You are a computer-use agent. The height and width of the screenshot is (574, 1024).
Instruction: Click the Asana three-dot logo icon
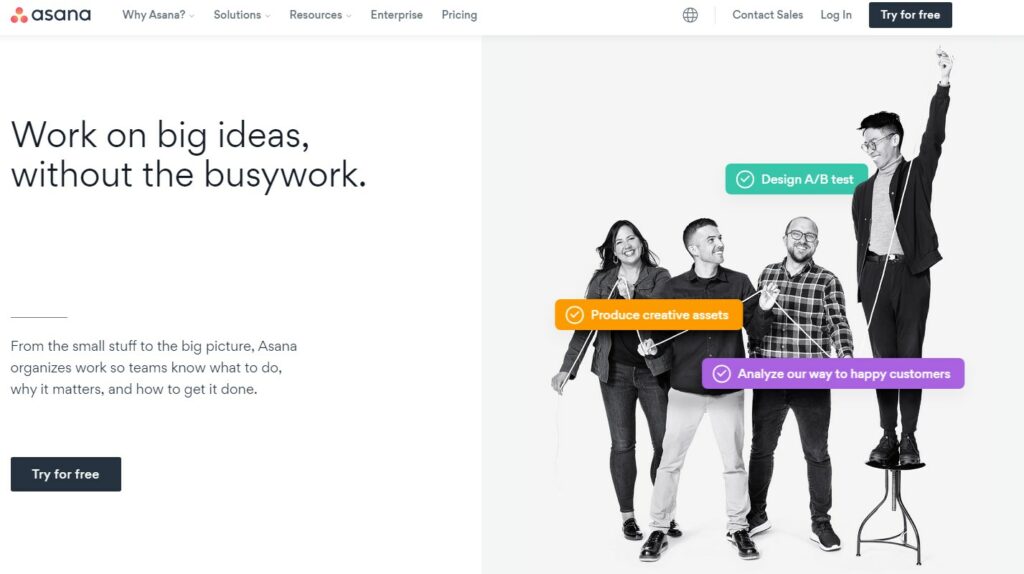(x=19, y=15)
